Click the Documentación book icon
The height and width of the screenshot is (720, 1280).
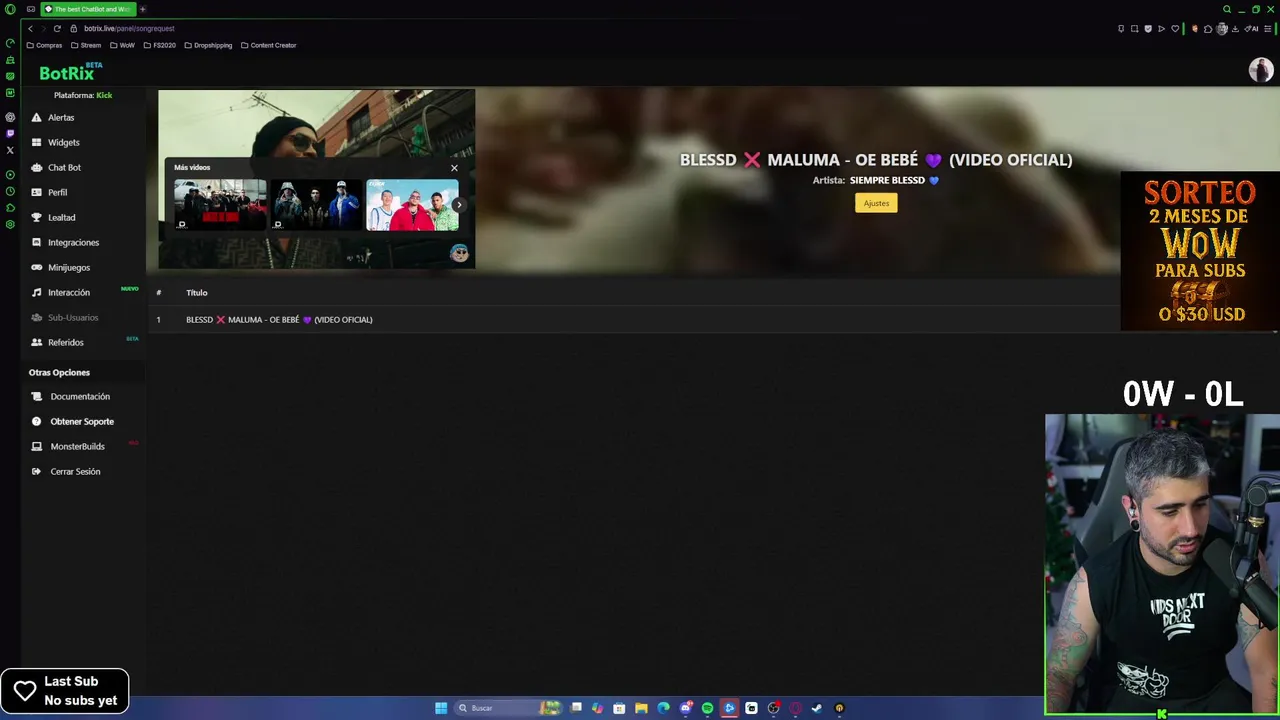click(37, 396)
